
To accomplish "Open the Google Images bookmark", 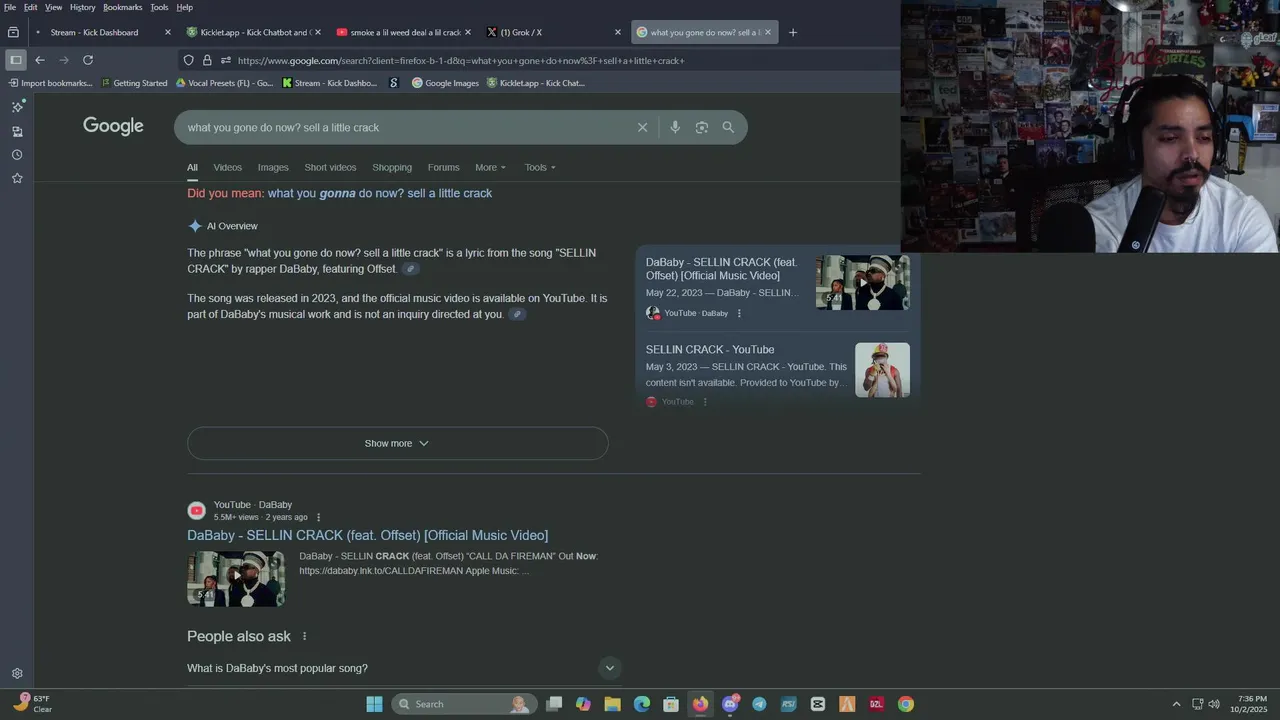I will tap(446, 83).
